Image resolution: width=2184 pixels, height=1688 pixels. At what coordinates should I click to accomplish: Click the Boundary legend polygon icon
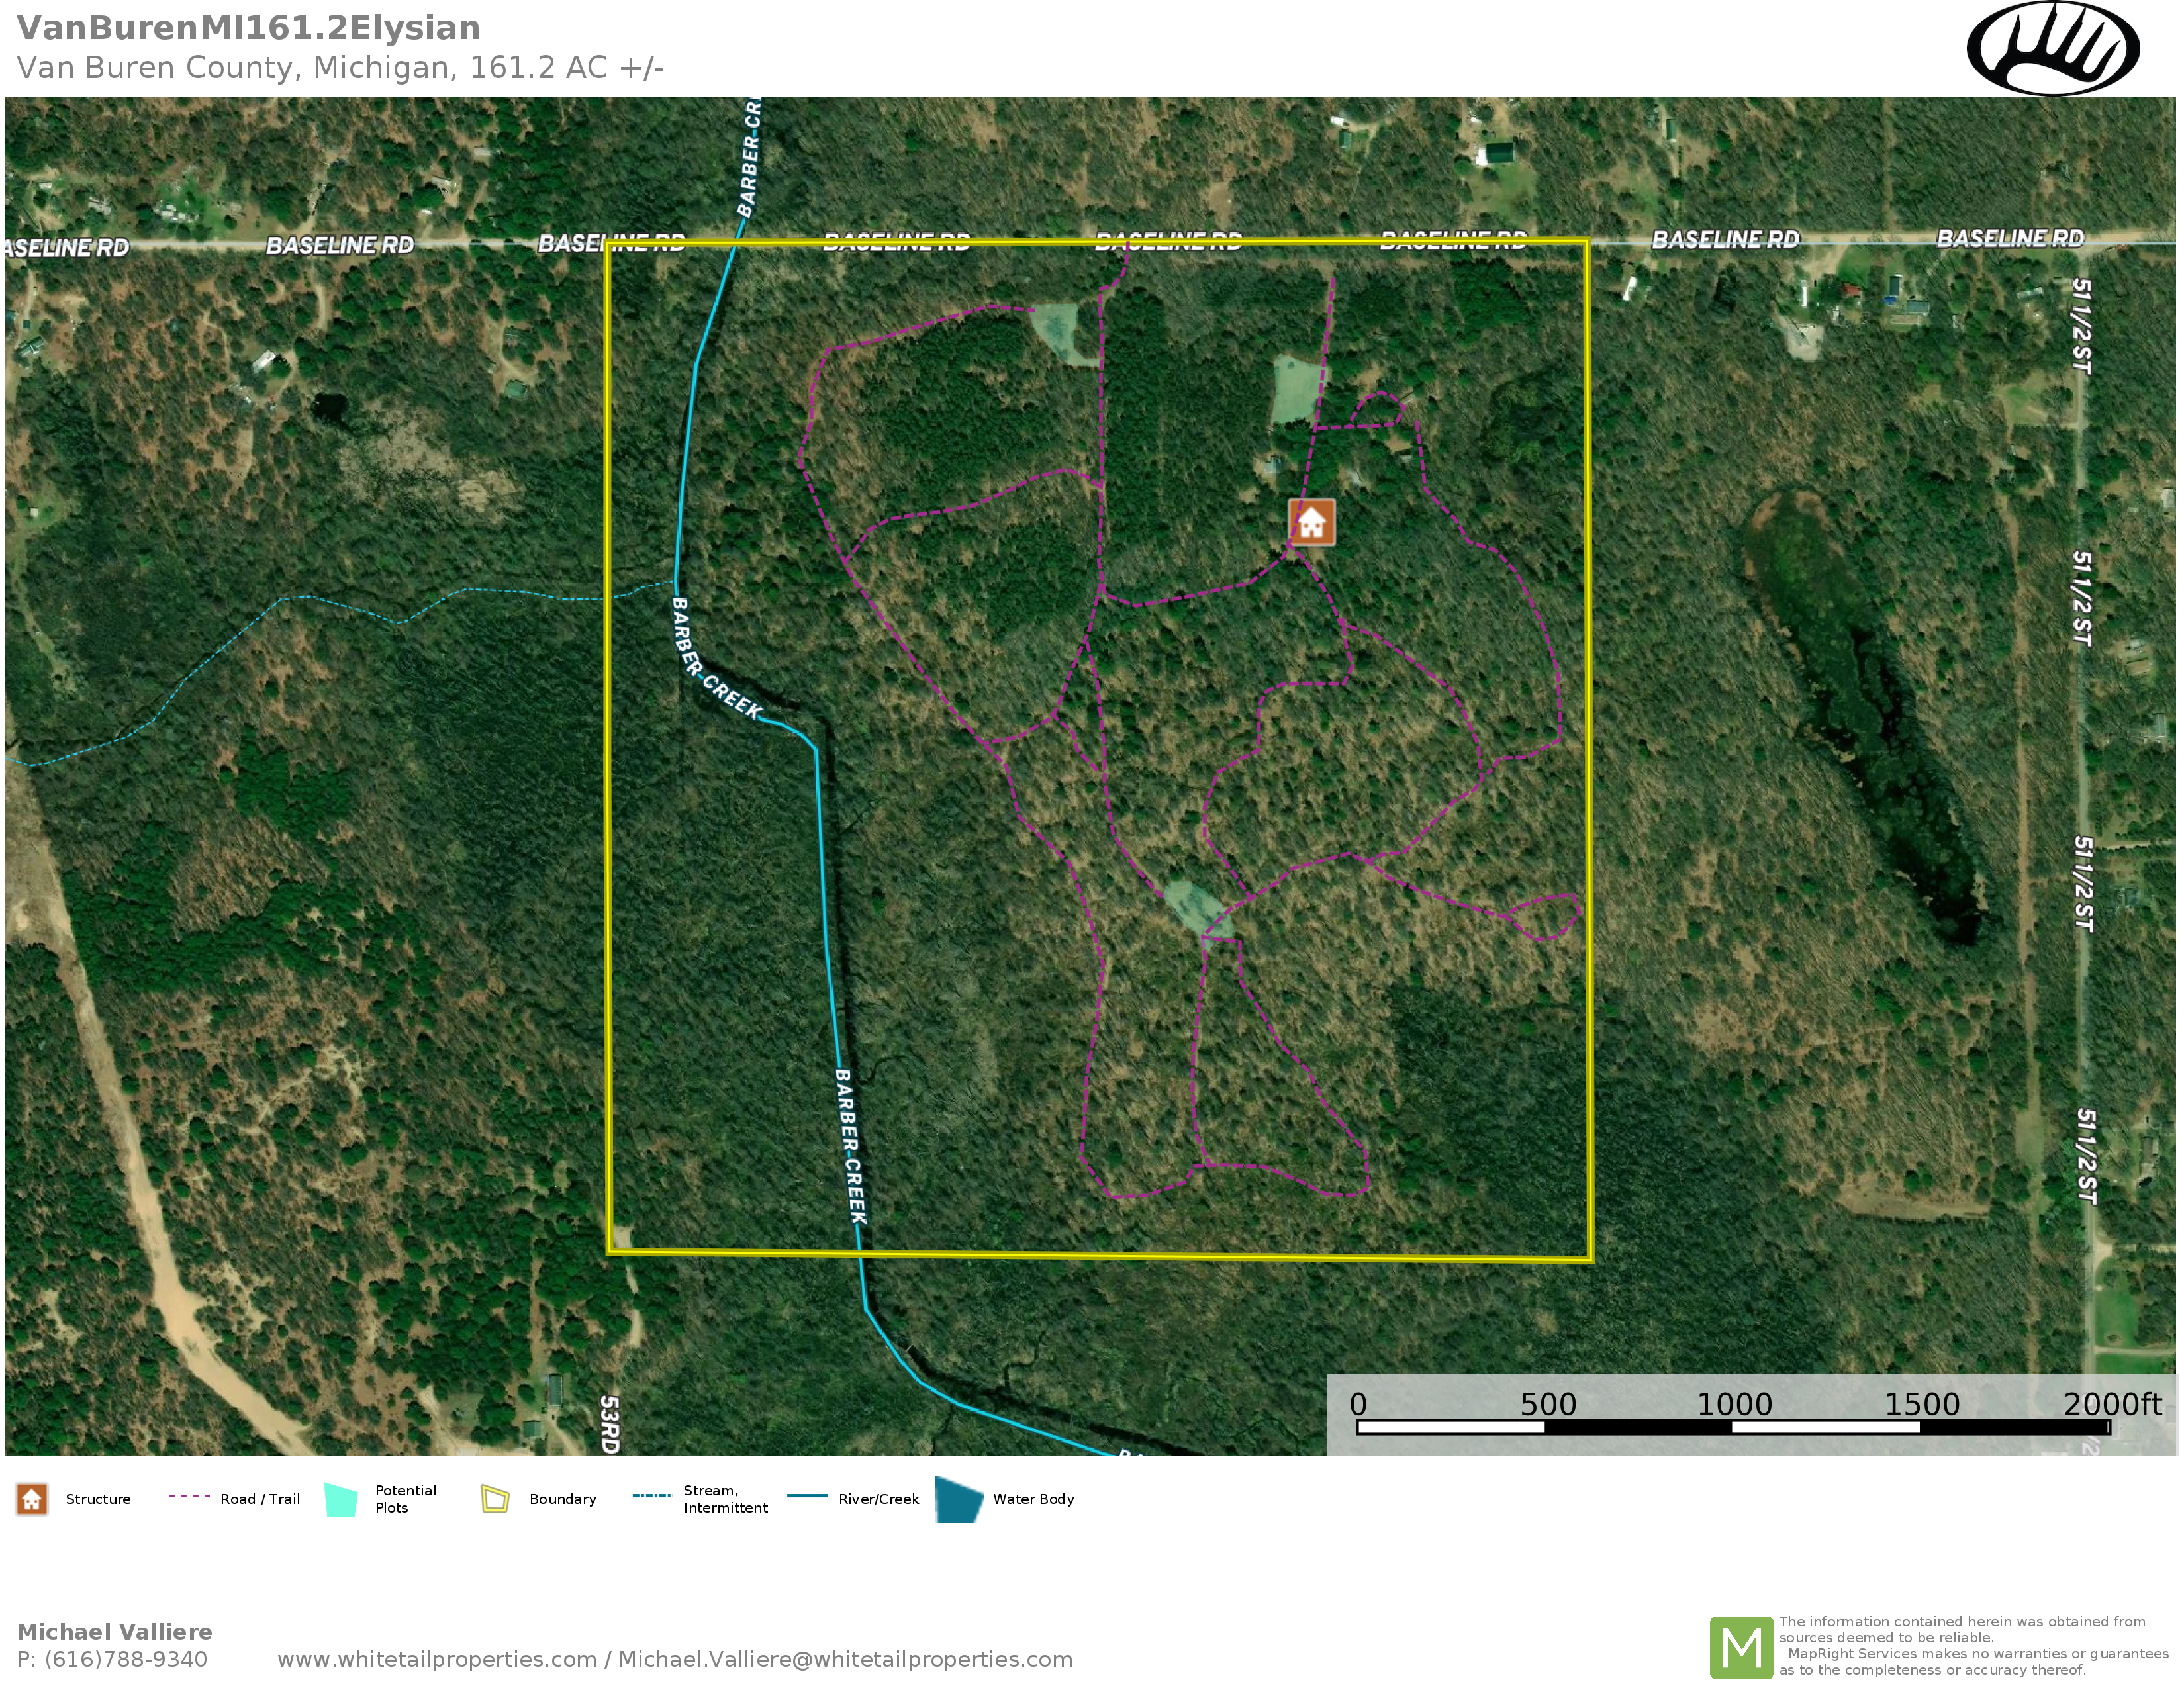pyautogui.click(x=495, y=1499)
